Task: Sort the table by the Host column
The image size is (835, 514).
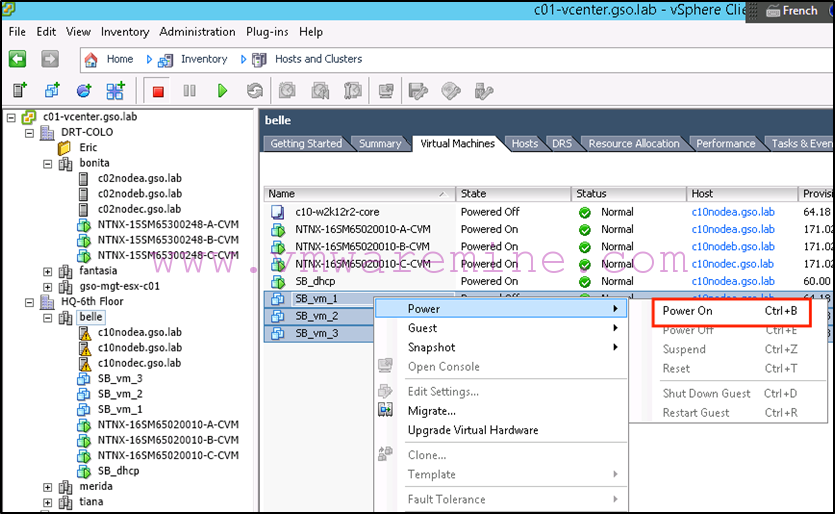Action: [x=742, y=194]
